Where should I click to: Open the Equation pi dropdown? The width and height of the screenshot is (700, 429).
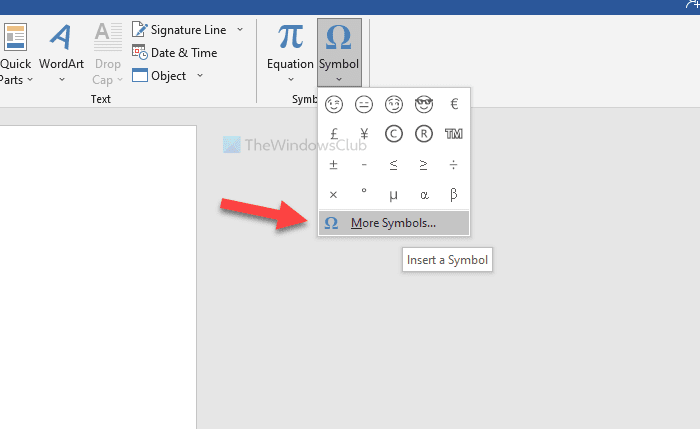click(290, 53)
